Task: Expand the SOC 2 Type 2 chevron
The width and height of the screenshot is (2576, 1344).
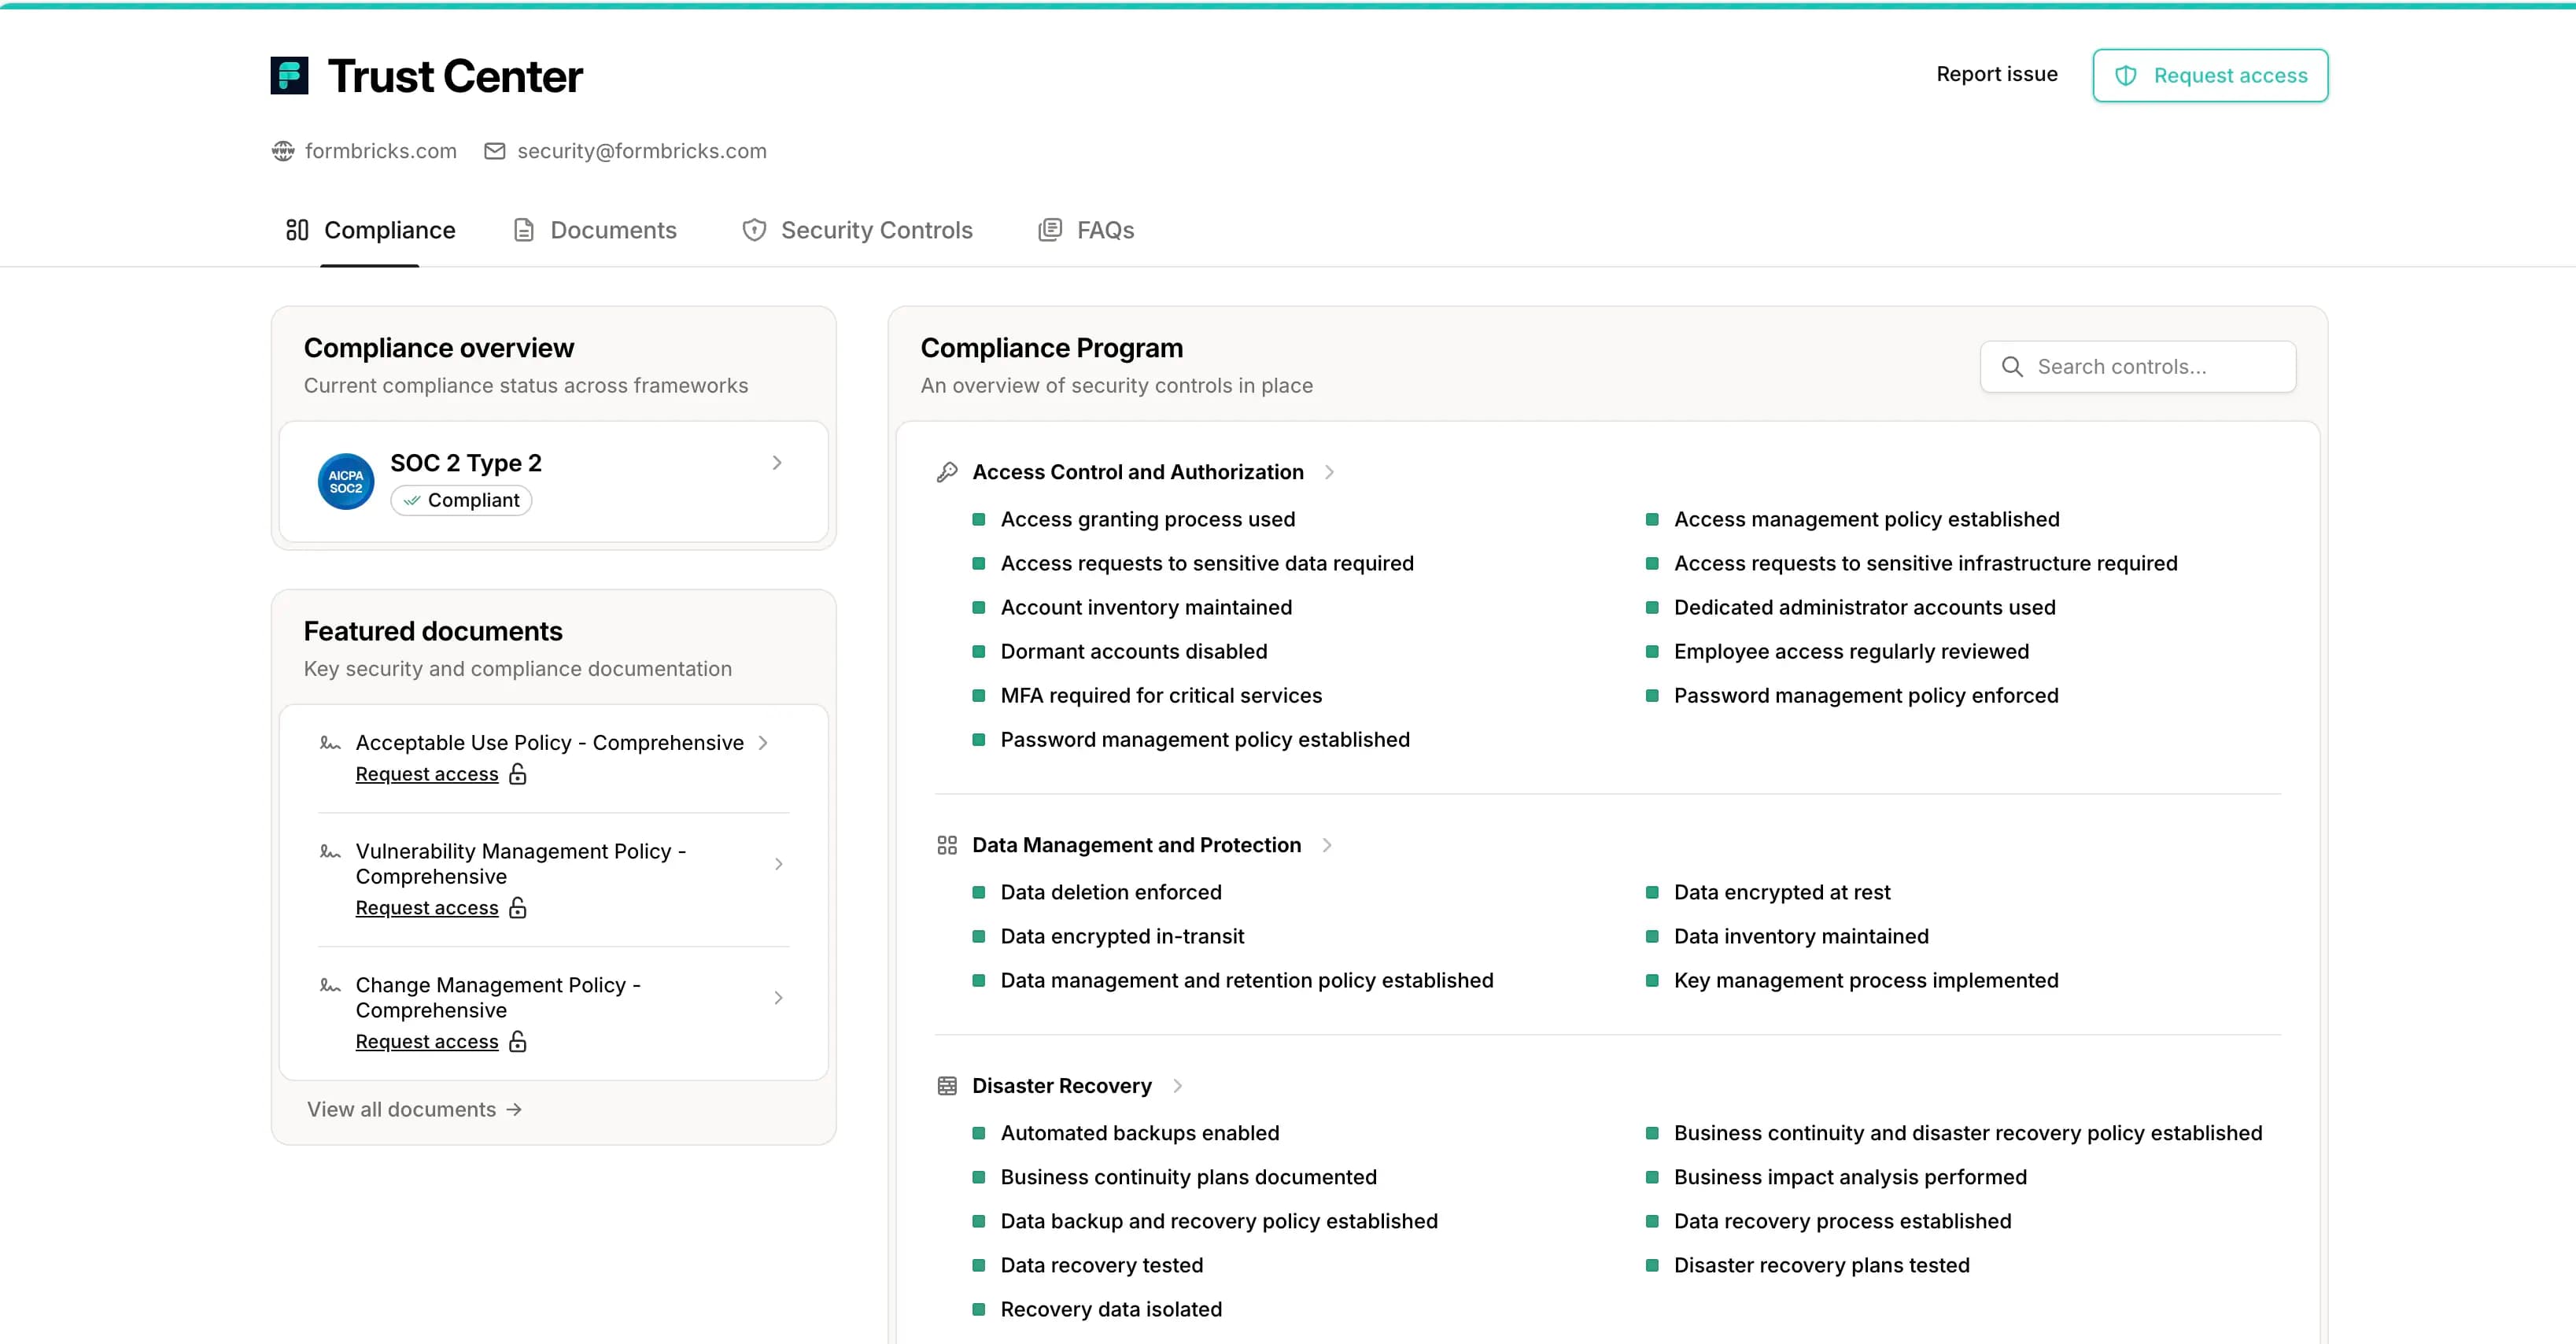Action: click(777, 463)
